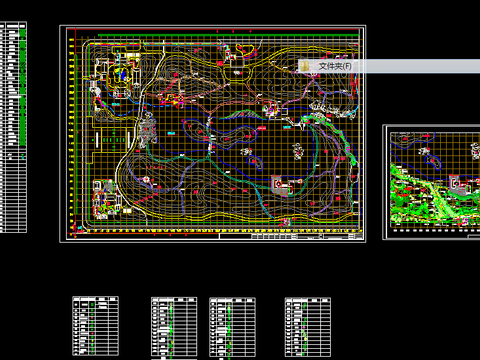Click the green column in the left legend table
The width and height of the screenshot is (480, 360).
coord(22,87)
